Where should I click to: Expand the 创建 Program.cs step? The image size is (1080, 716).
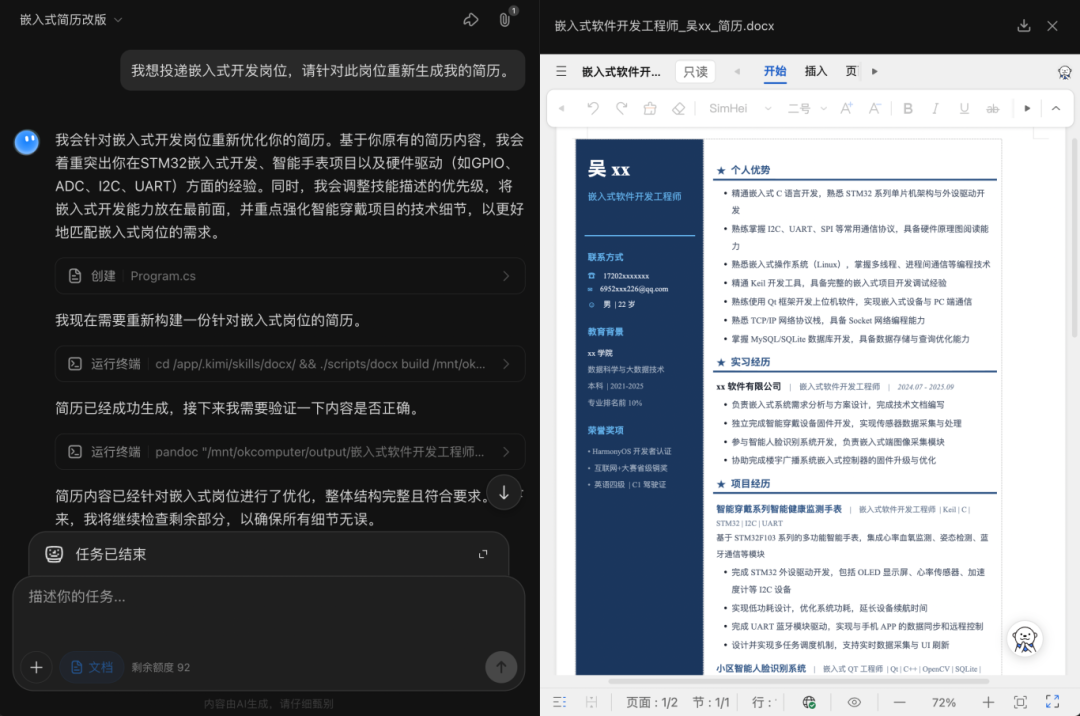290,276
